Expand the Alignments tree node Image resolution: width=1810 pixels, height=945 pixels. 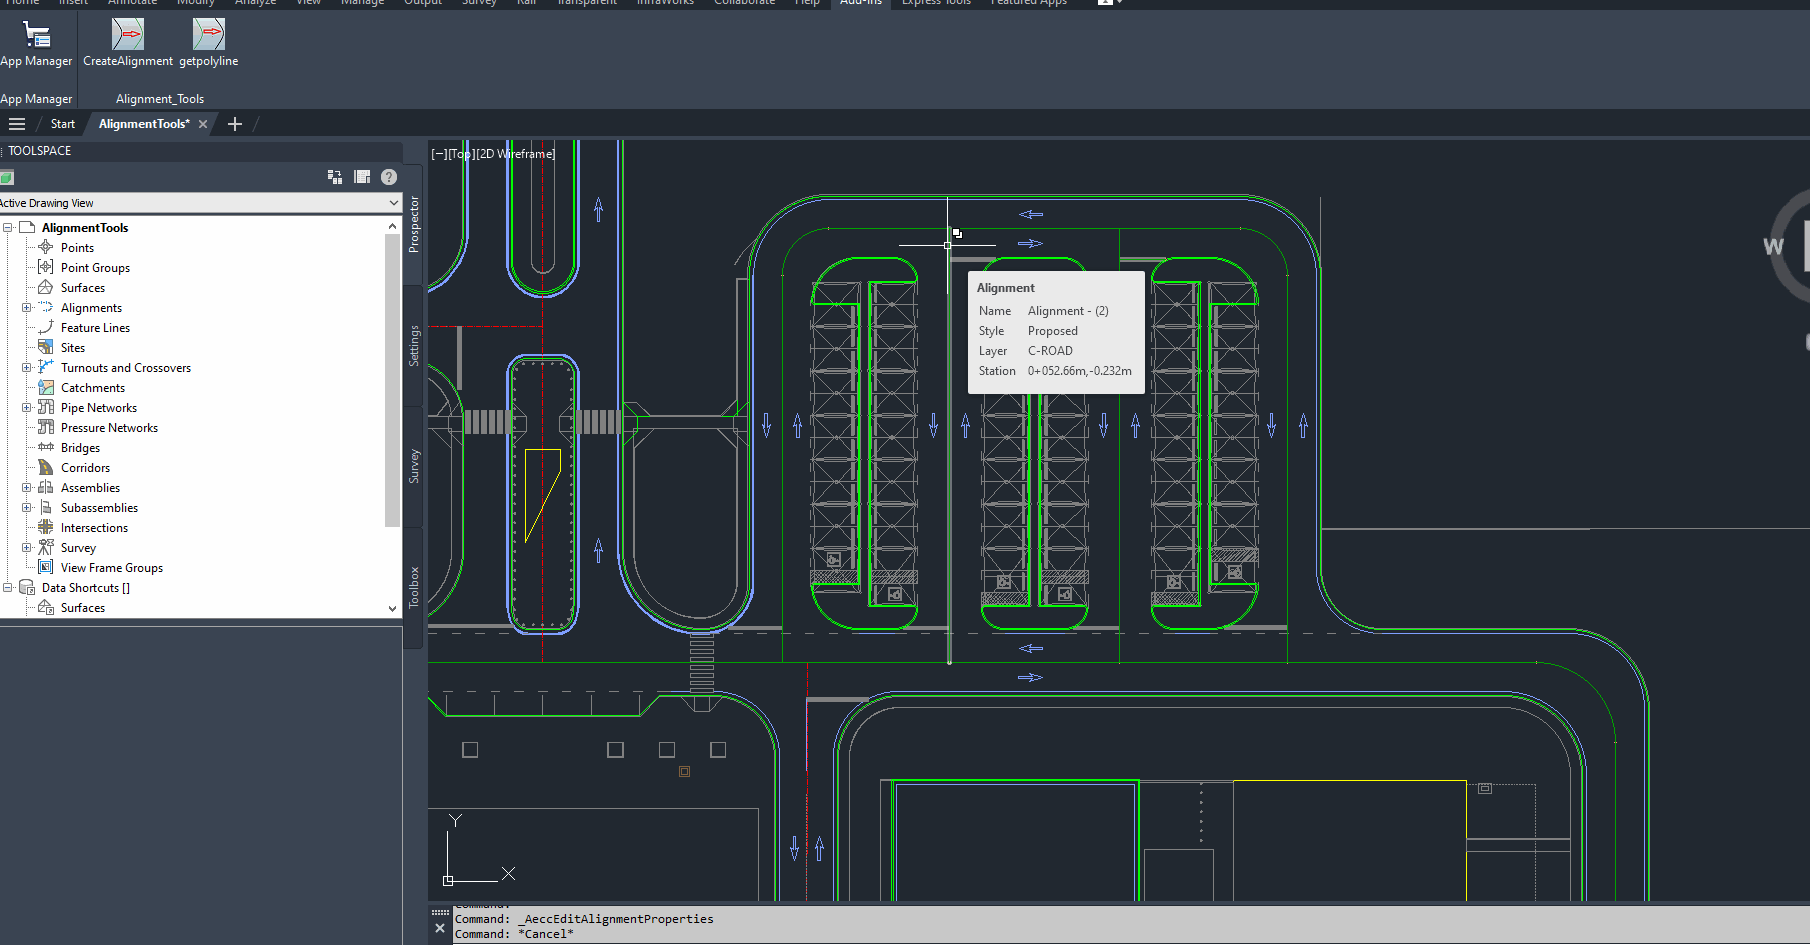(27, 308)
